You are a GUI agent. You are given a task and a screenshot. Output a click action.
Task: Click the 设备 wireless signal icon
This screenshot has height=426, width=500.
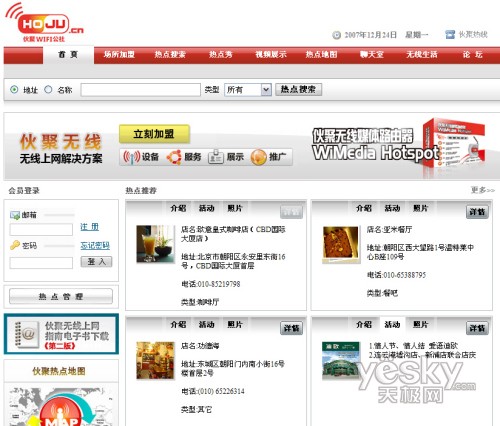(x=132, y=157)
